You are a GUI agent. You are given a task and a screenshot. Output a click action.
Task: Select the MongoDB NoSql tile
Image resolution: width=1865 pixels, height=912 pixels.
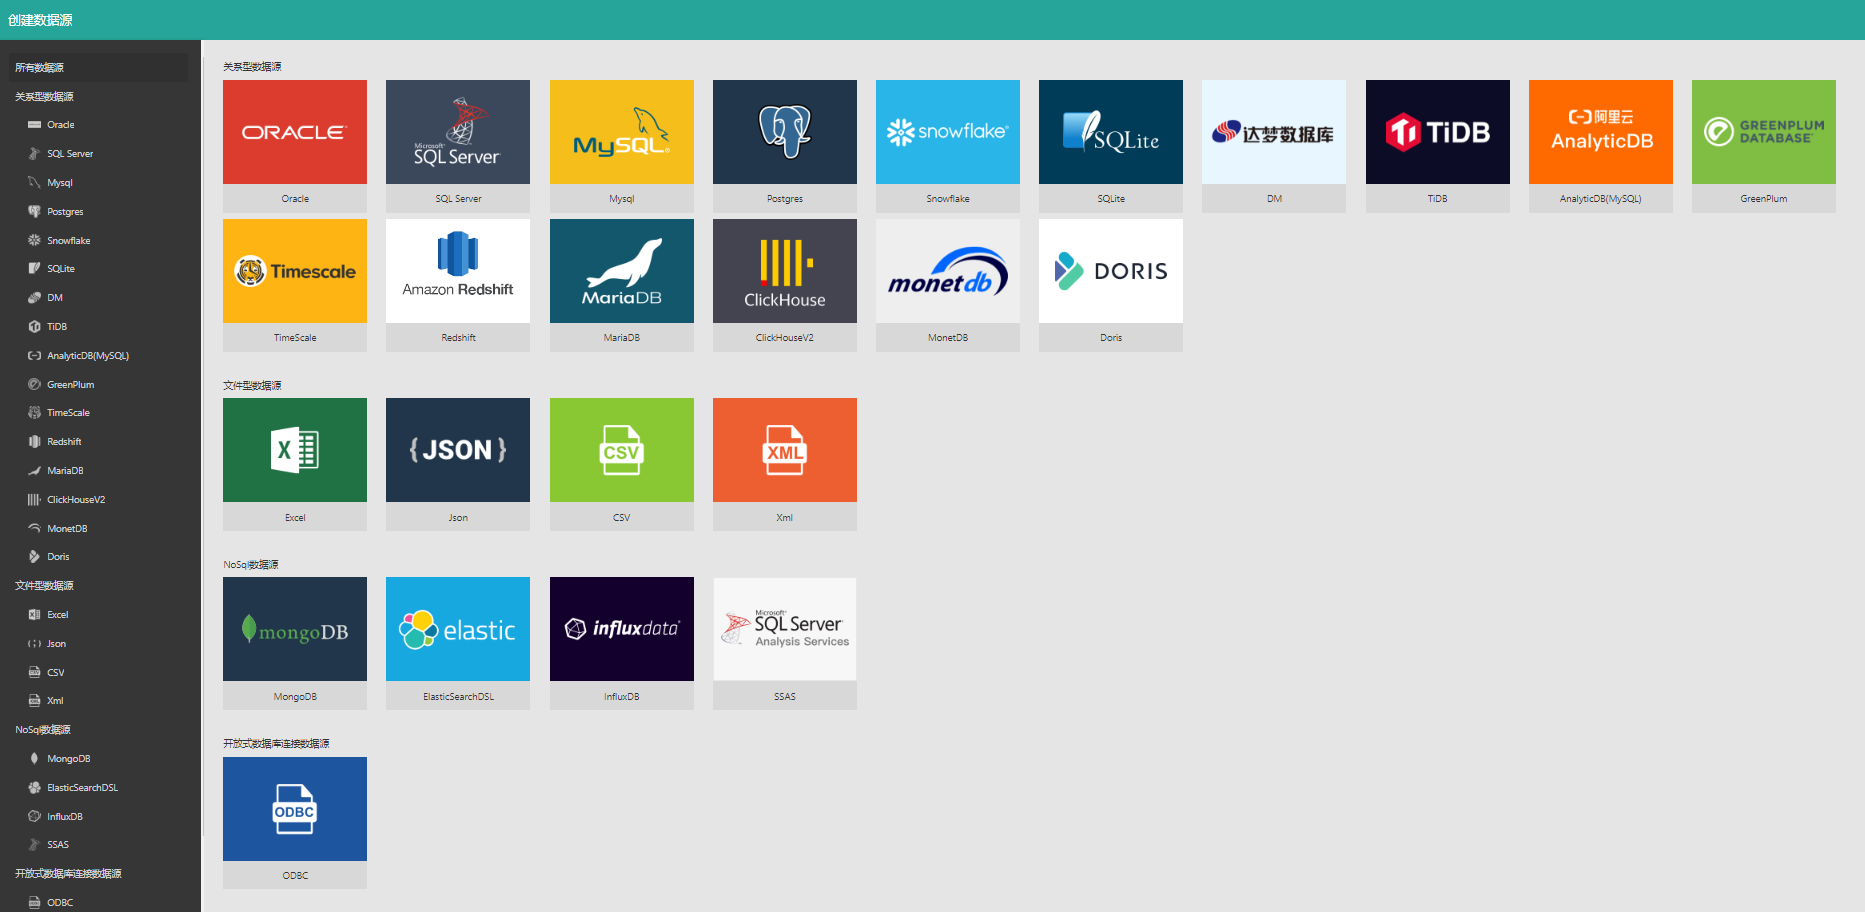click(x=295, y=643)
